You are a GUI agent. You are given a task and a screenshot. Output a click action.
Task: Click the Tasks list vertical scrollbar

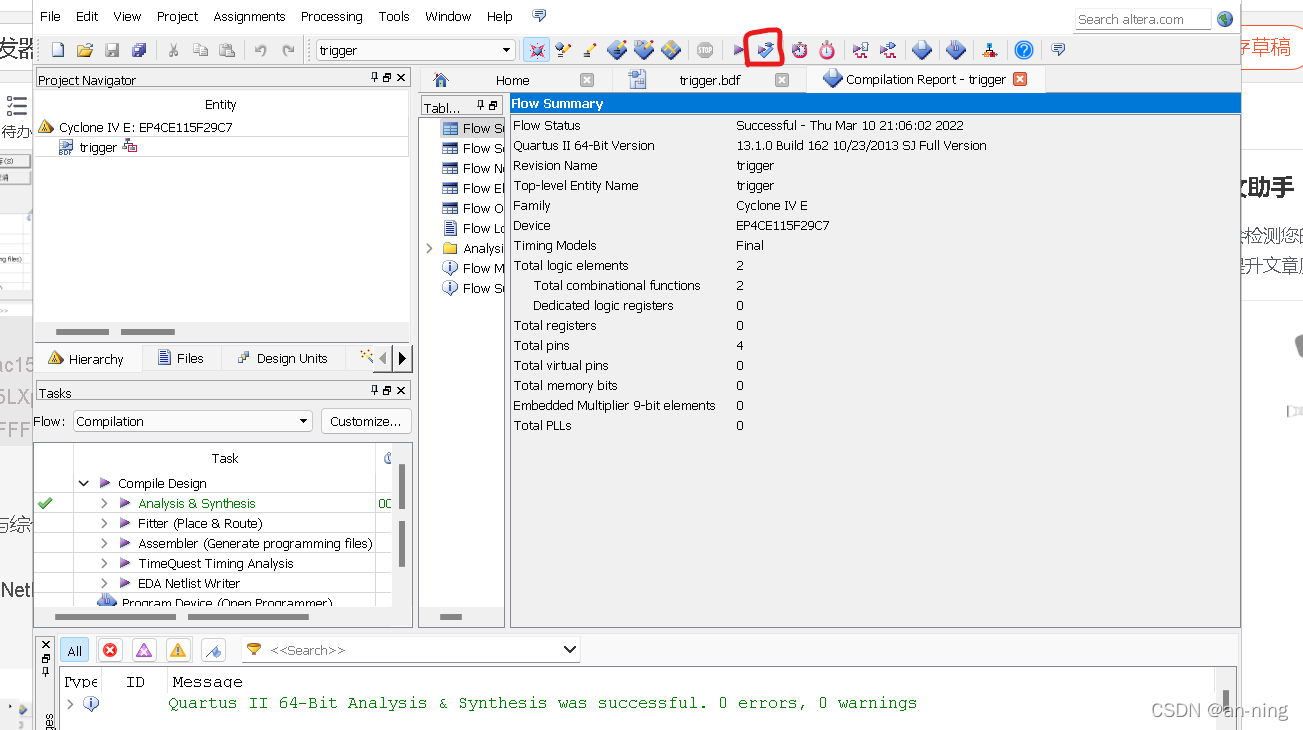(402, 517)
